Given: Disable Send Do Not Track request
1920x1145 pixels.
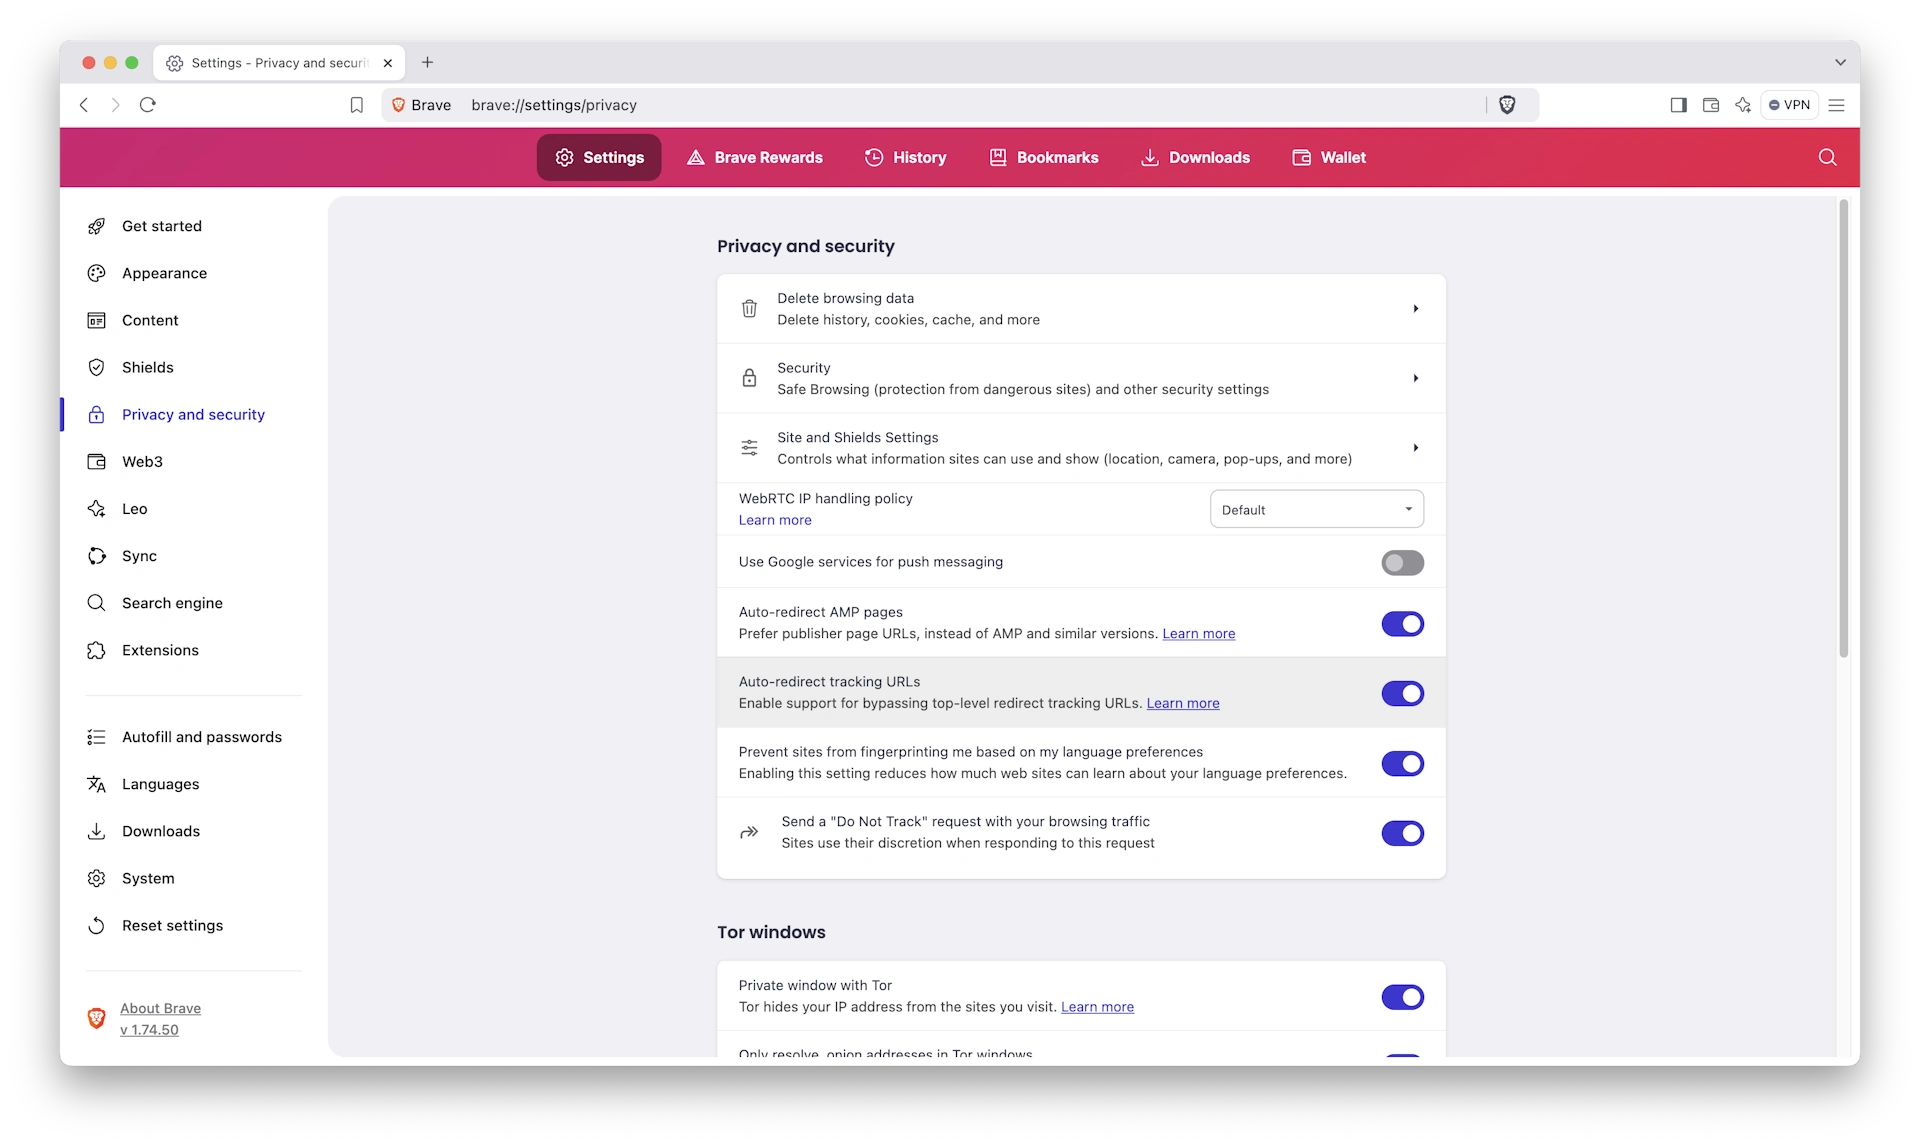Looking at the screenshot, I should (x=1402, y=831).
